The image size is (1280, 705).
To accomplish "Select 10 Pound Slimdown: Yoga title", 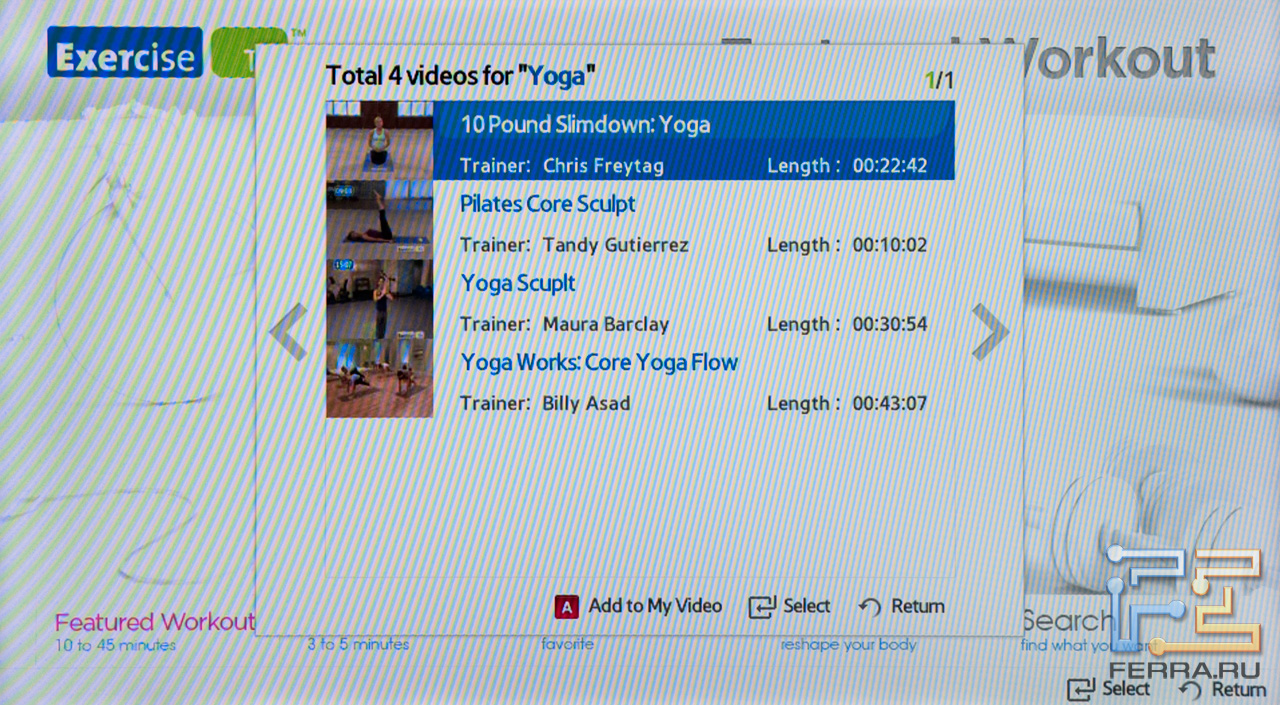I will [585, 125].
